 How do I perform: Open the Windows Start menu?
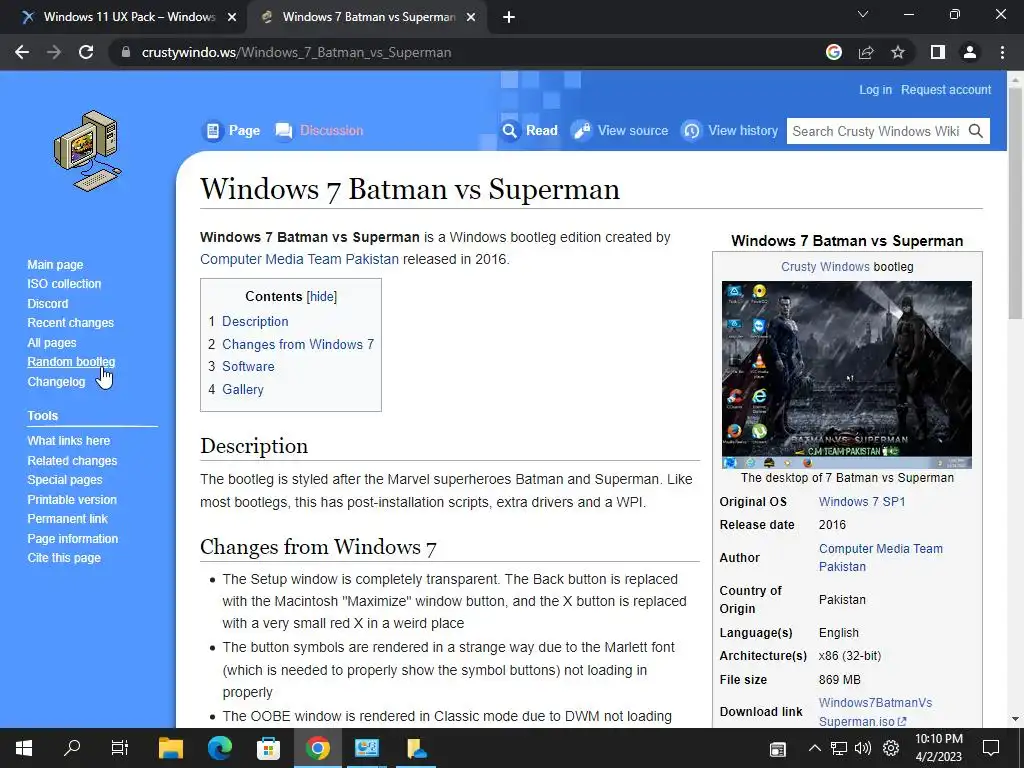24,748
